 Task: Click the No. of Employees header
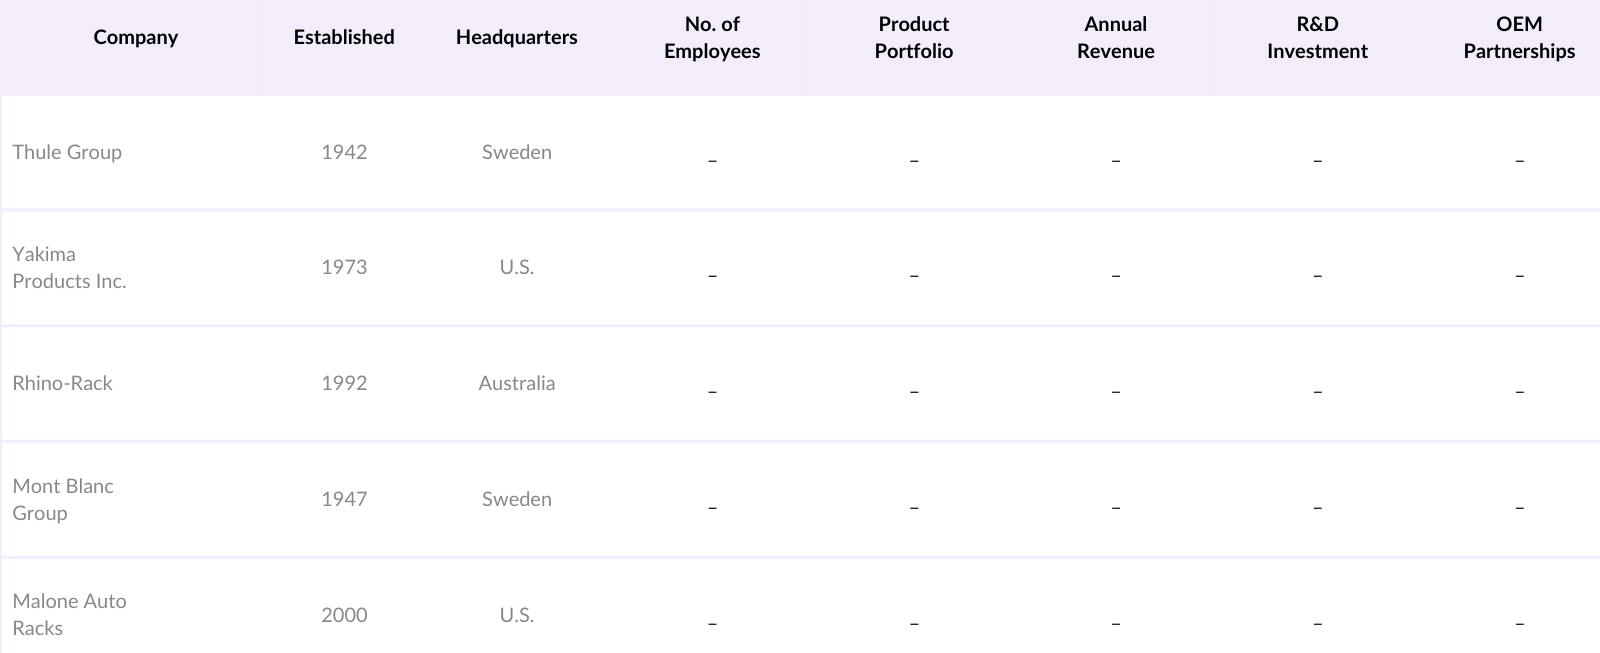712,37
